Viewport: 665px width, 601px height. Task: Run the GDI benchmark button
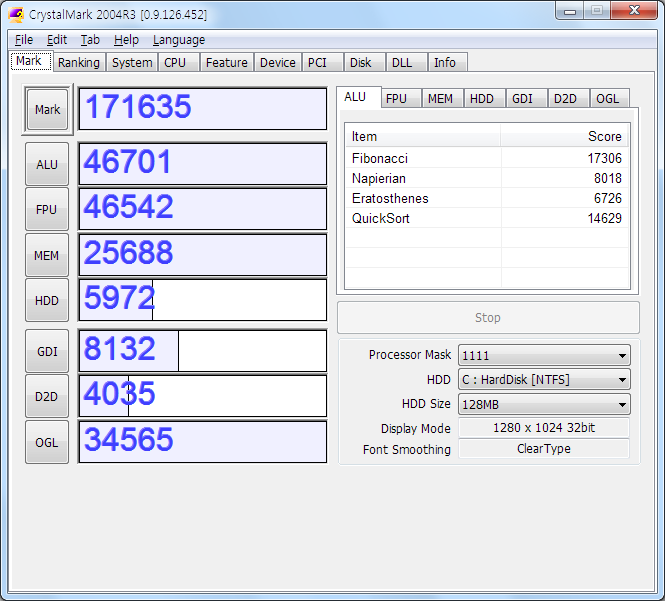(47, 351)
